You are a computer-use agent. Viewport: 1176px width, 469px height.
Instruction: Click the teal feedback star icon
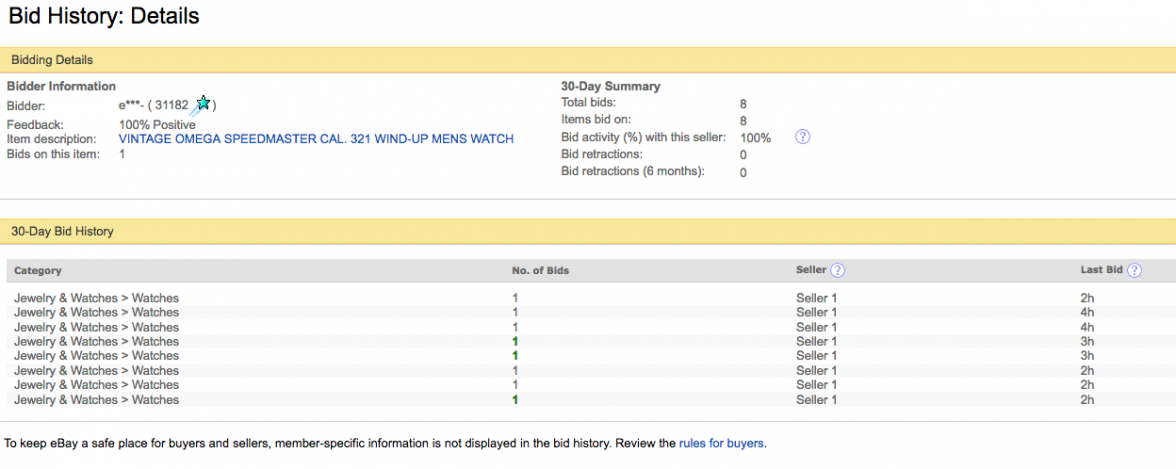[203, 103]
